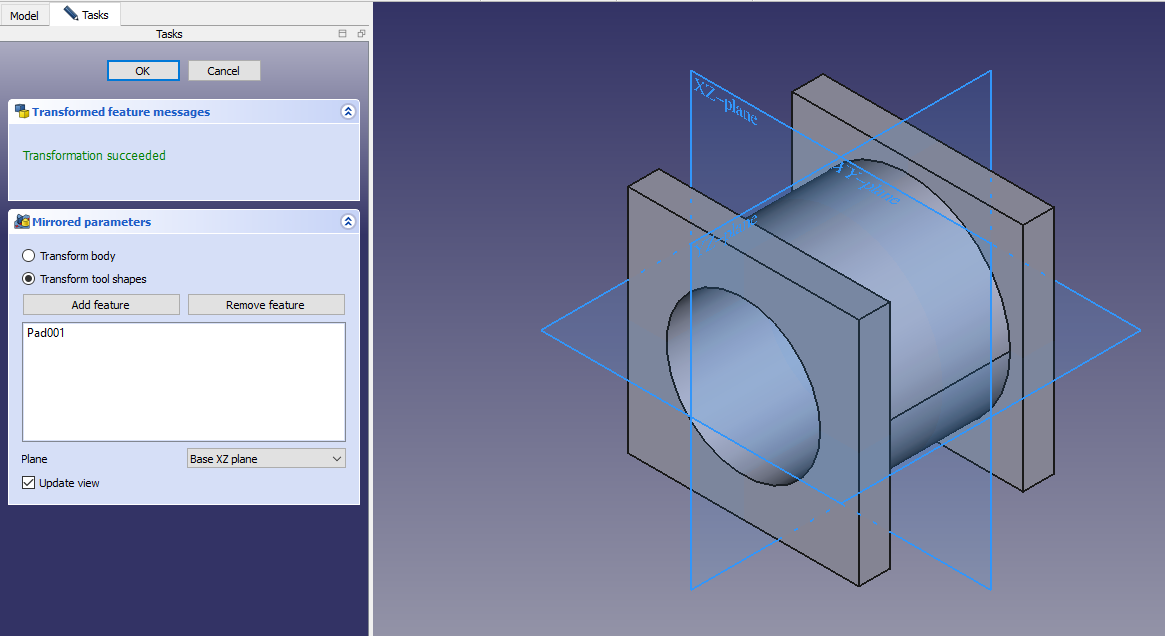Click the Tasks panel toggle-layout icon
Image resolution: width=1165 pixels, height=636 pixels.
[343, 34]
